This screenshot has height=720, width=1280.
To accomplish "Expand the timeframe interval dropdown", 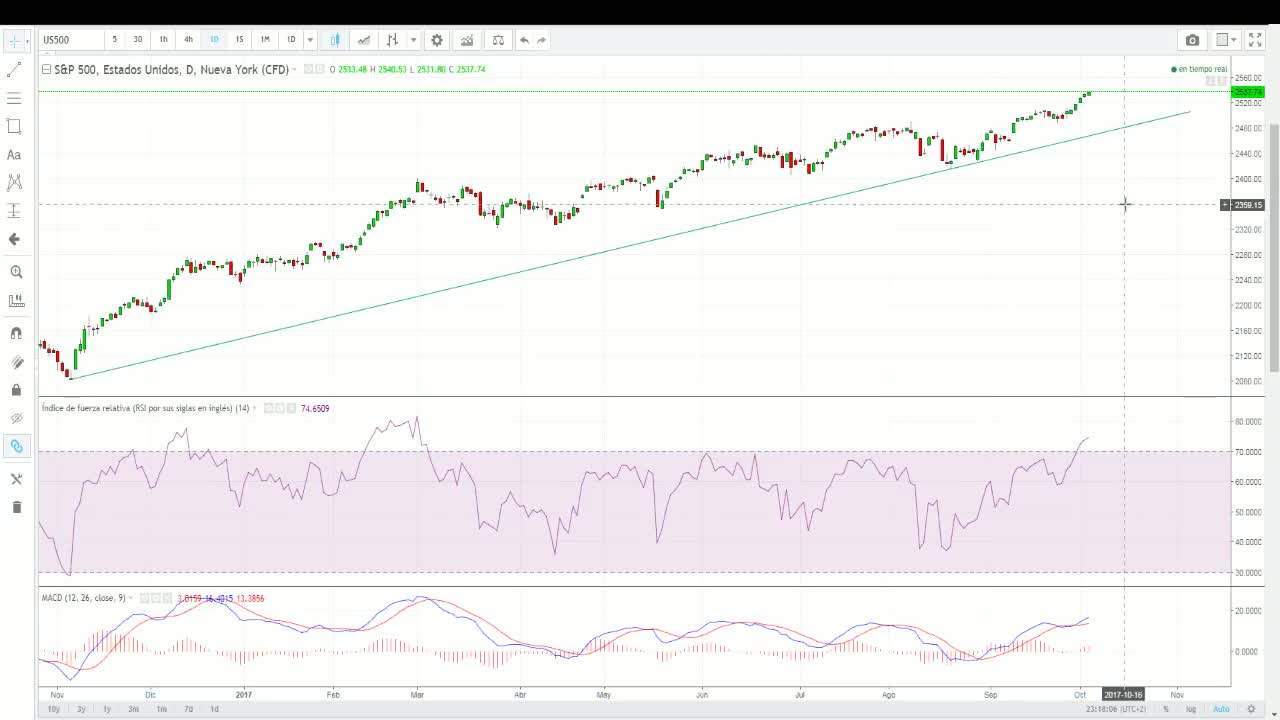I will tap(310, 40).
